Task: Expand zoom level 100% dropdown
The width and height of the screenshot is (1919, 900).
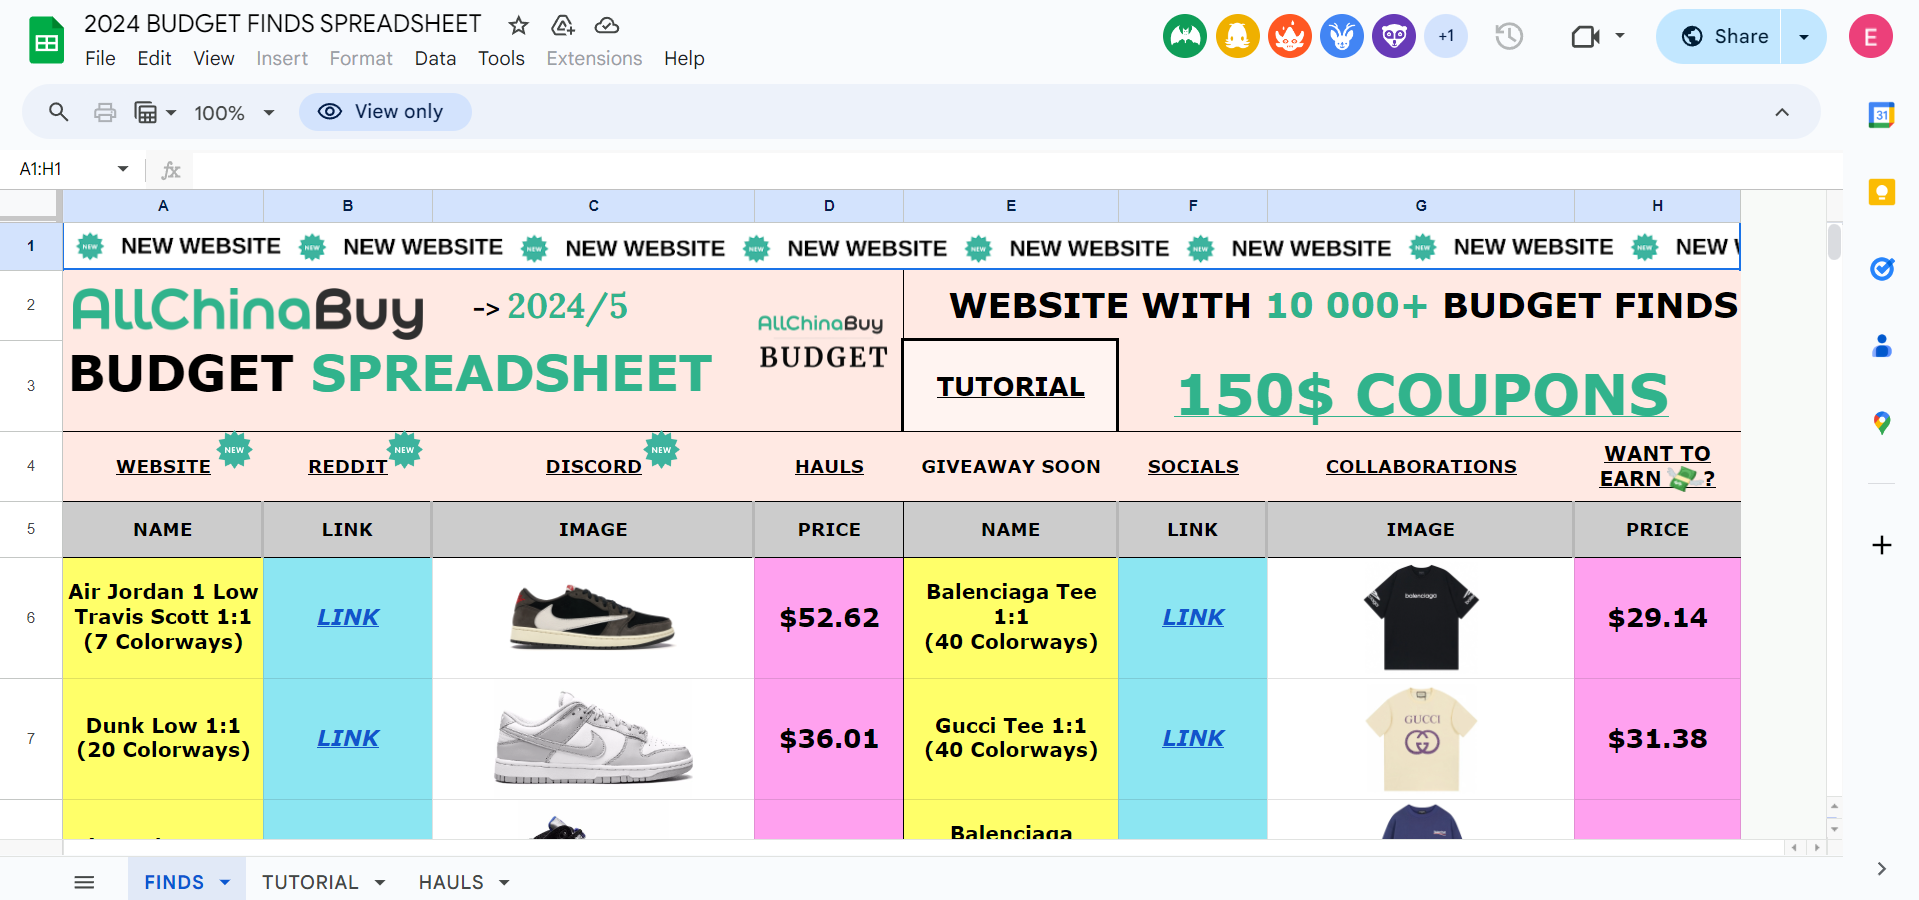Action: point(269,113)
